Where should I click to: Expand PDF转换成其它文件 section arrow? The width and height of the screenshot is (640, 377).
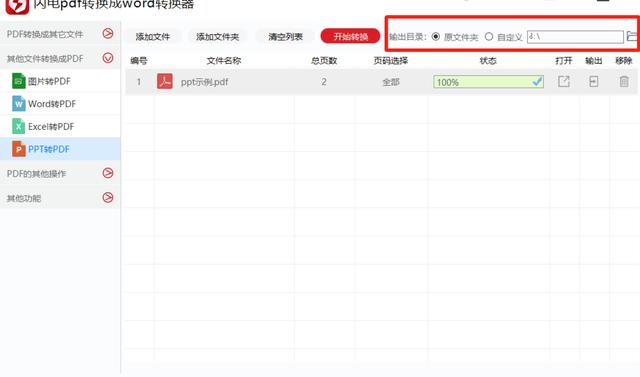click(108, 33)
